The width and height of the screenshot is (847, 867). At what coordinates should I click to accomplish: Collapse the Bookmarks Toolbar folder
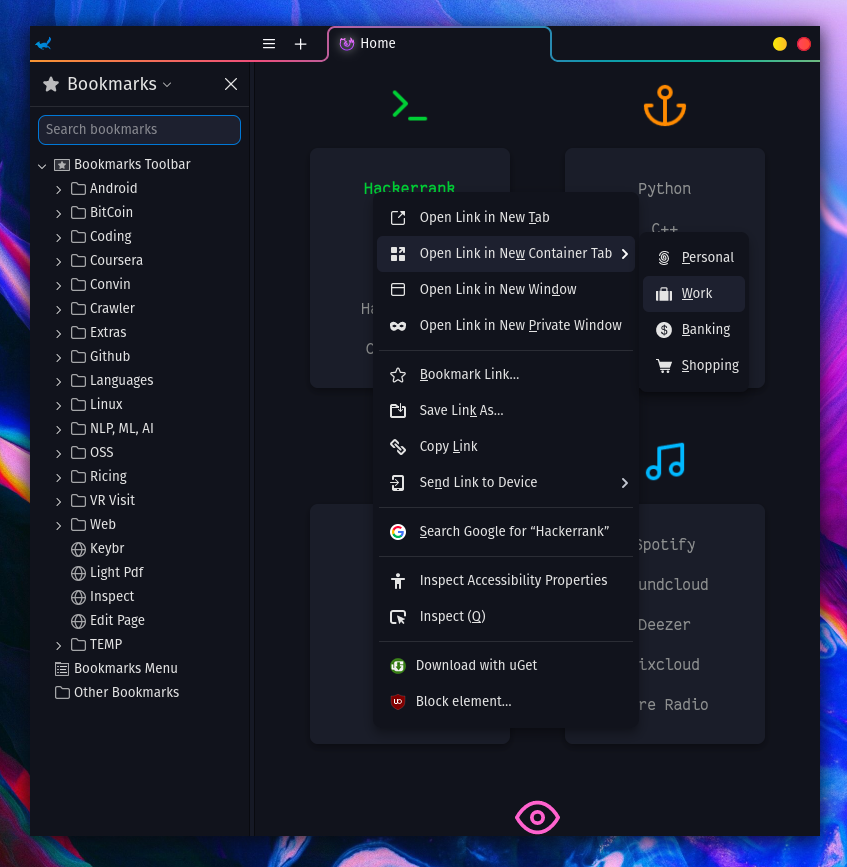pos(42,165)
